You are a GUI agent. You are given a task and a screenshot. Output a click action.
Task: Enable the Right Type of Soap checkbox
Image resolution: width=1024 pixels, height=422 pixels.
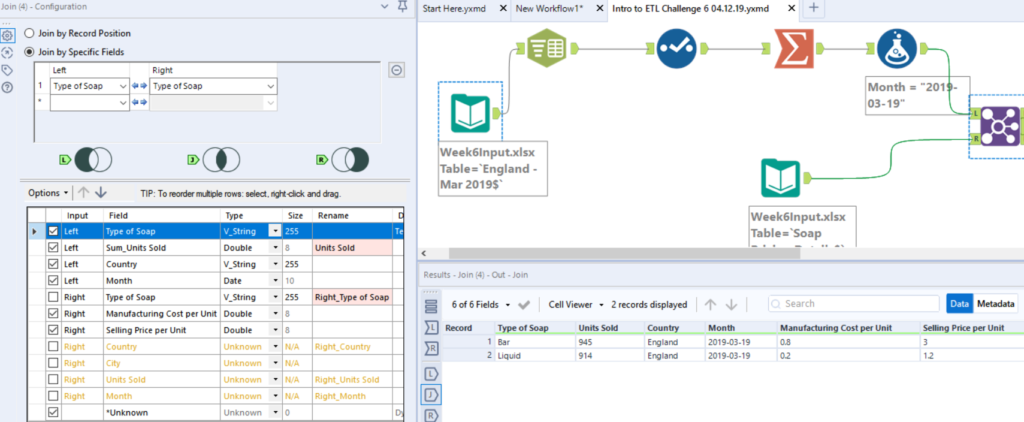pos(54,297)
